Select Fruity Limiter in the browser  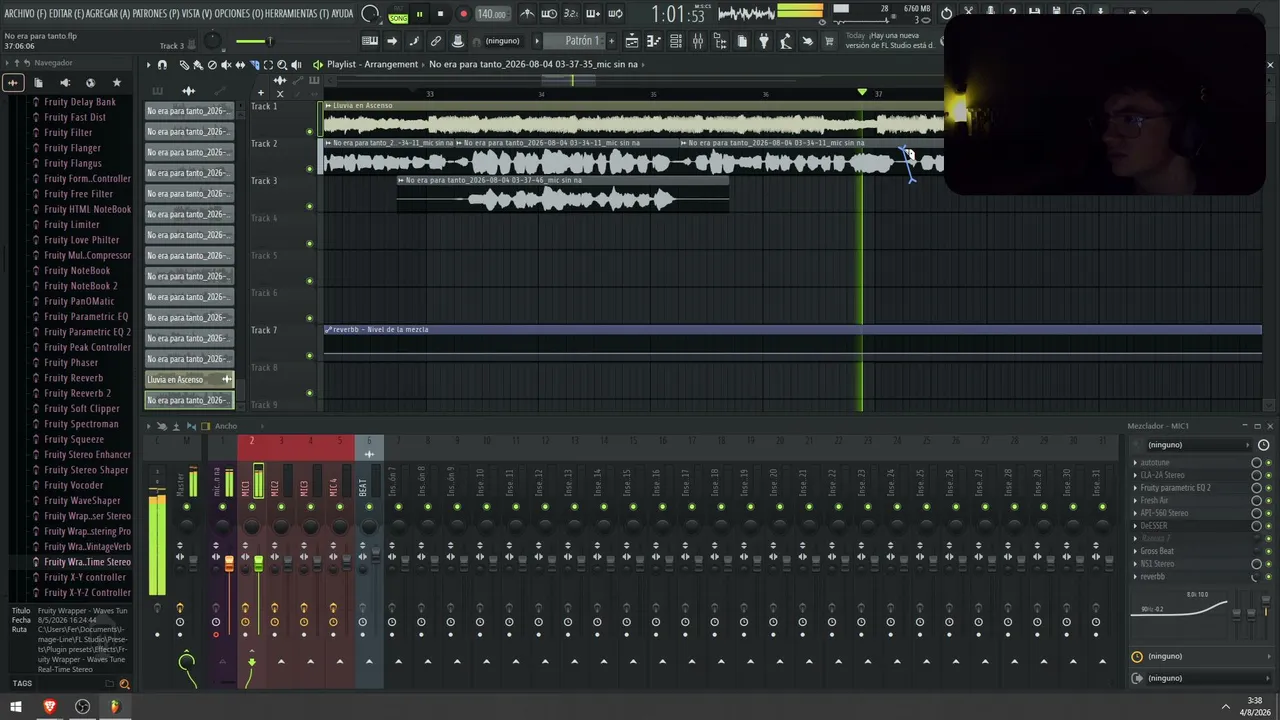pyautogui.click(x=72, y=225)
